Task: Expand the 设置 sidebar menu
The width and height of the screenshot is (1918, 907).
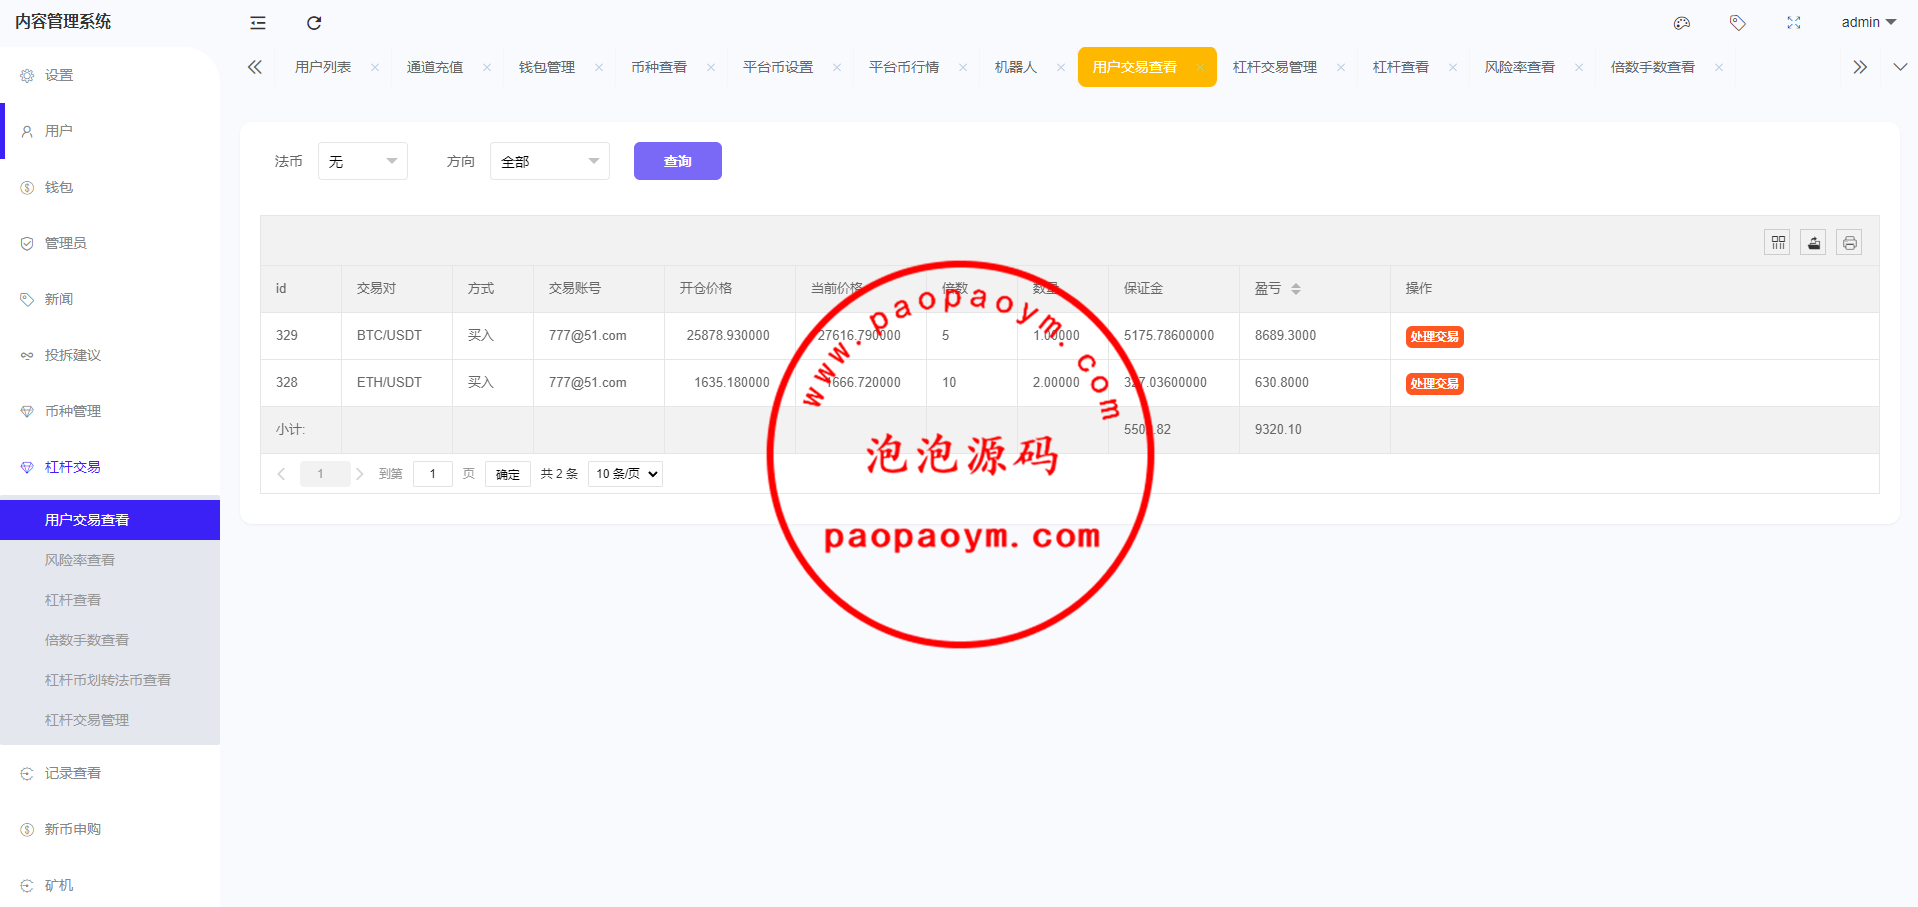Action: coord(110,75)
